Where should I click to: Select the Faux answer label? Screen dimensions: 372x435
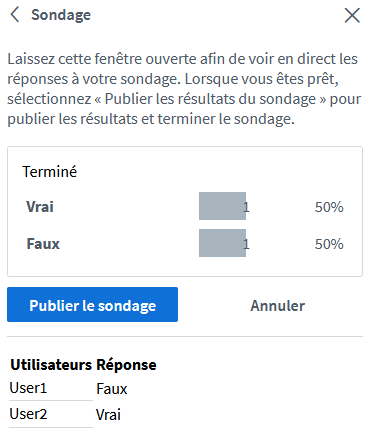coord(43,244)
